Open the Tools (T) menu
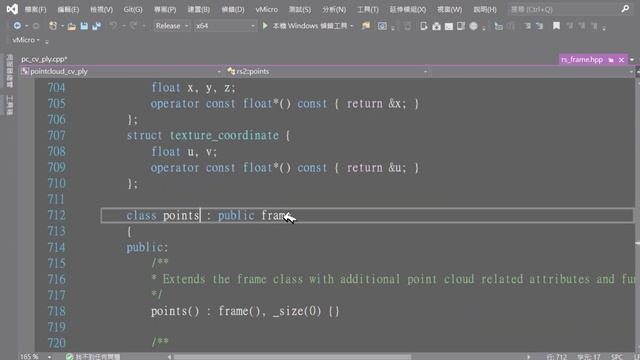The image size is (640, 360). (368, 9)
